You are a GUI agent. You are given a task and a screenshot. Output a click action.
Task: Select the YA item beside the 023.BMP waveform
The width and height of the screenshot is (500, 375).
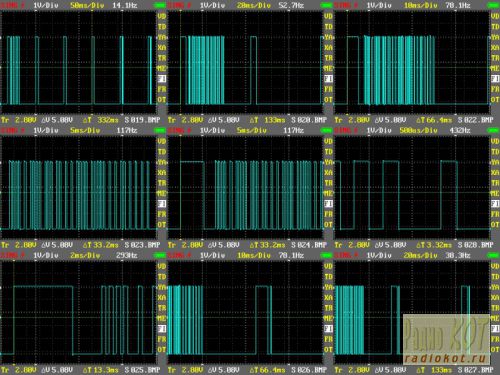[162, 162]
